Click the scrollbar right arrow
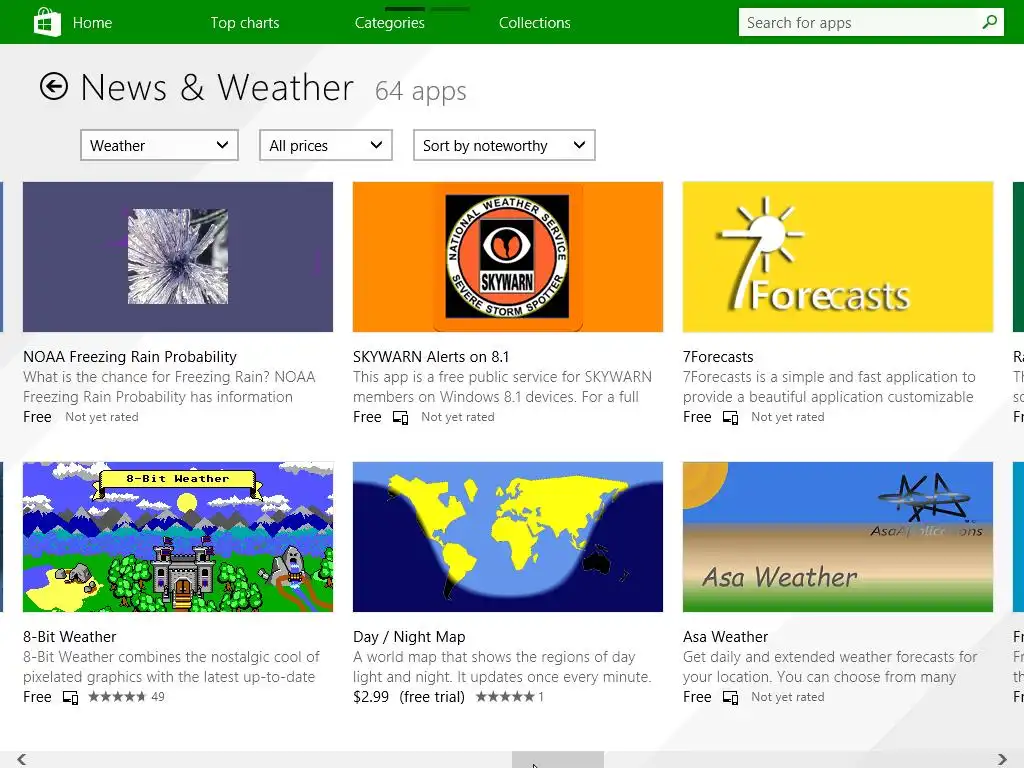The image size is (1024, 768). 1002,759
